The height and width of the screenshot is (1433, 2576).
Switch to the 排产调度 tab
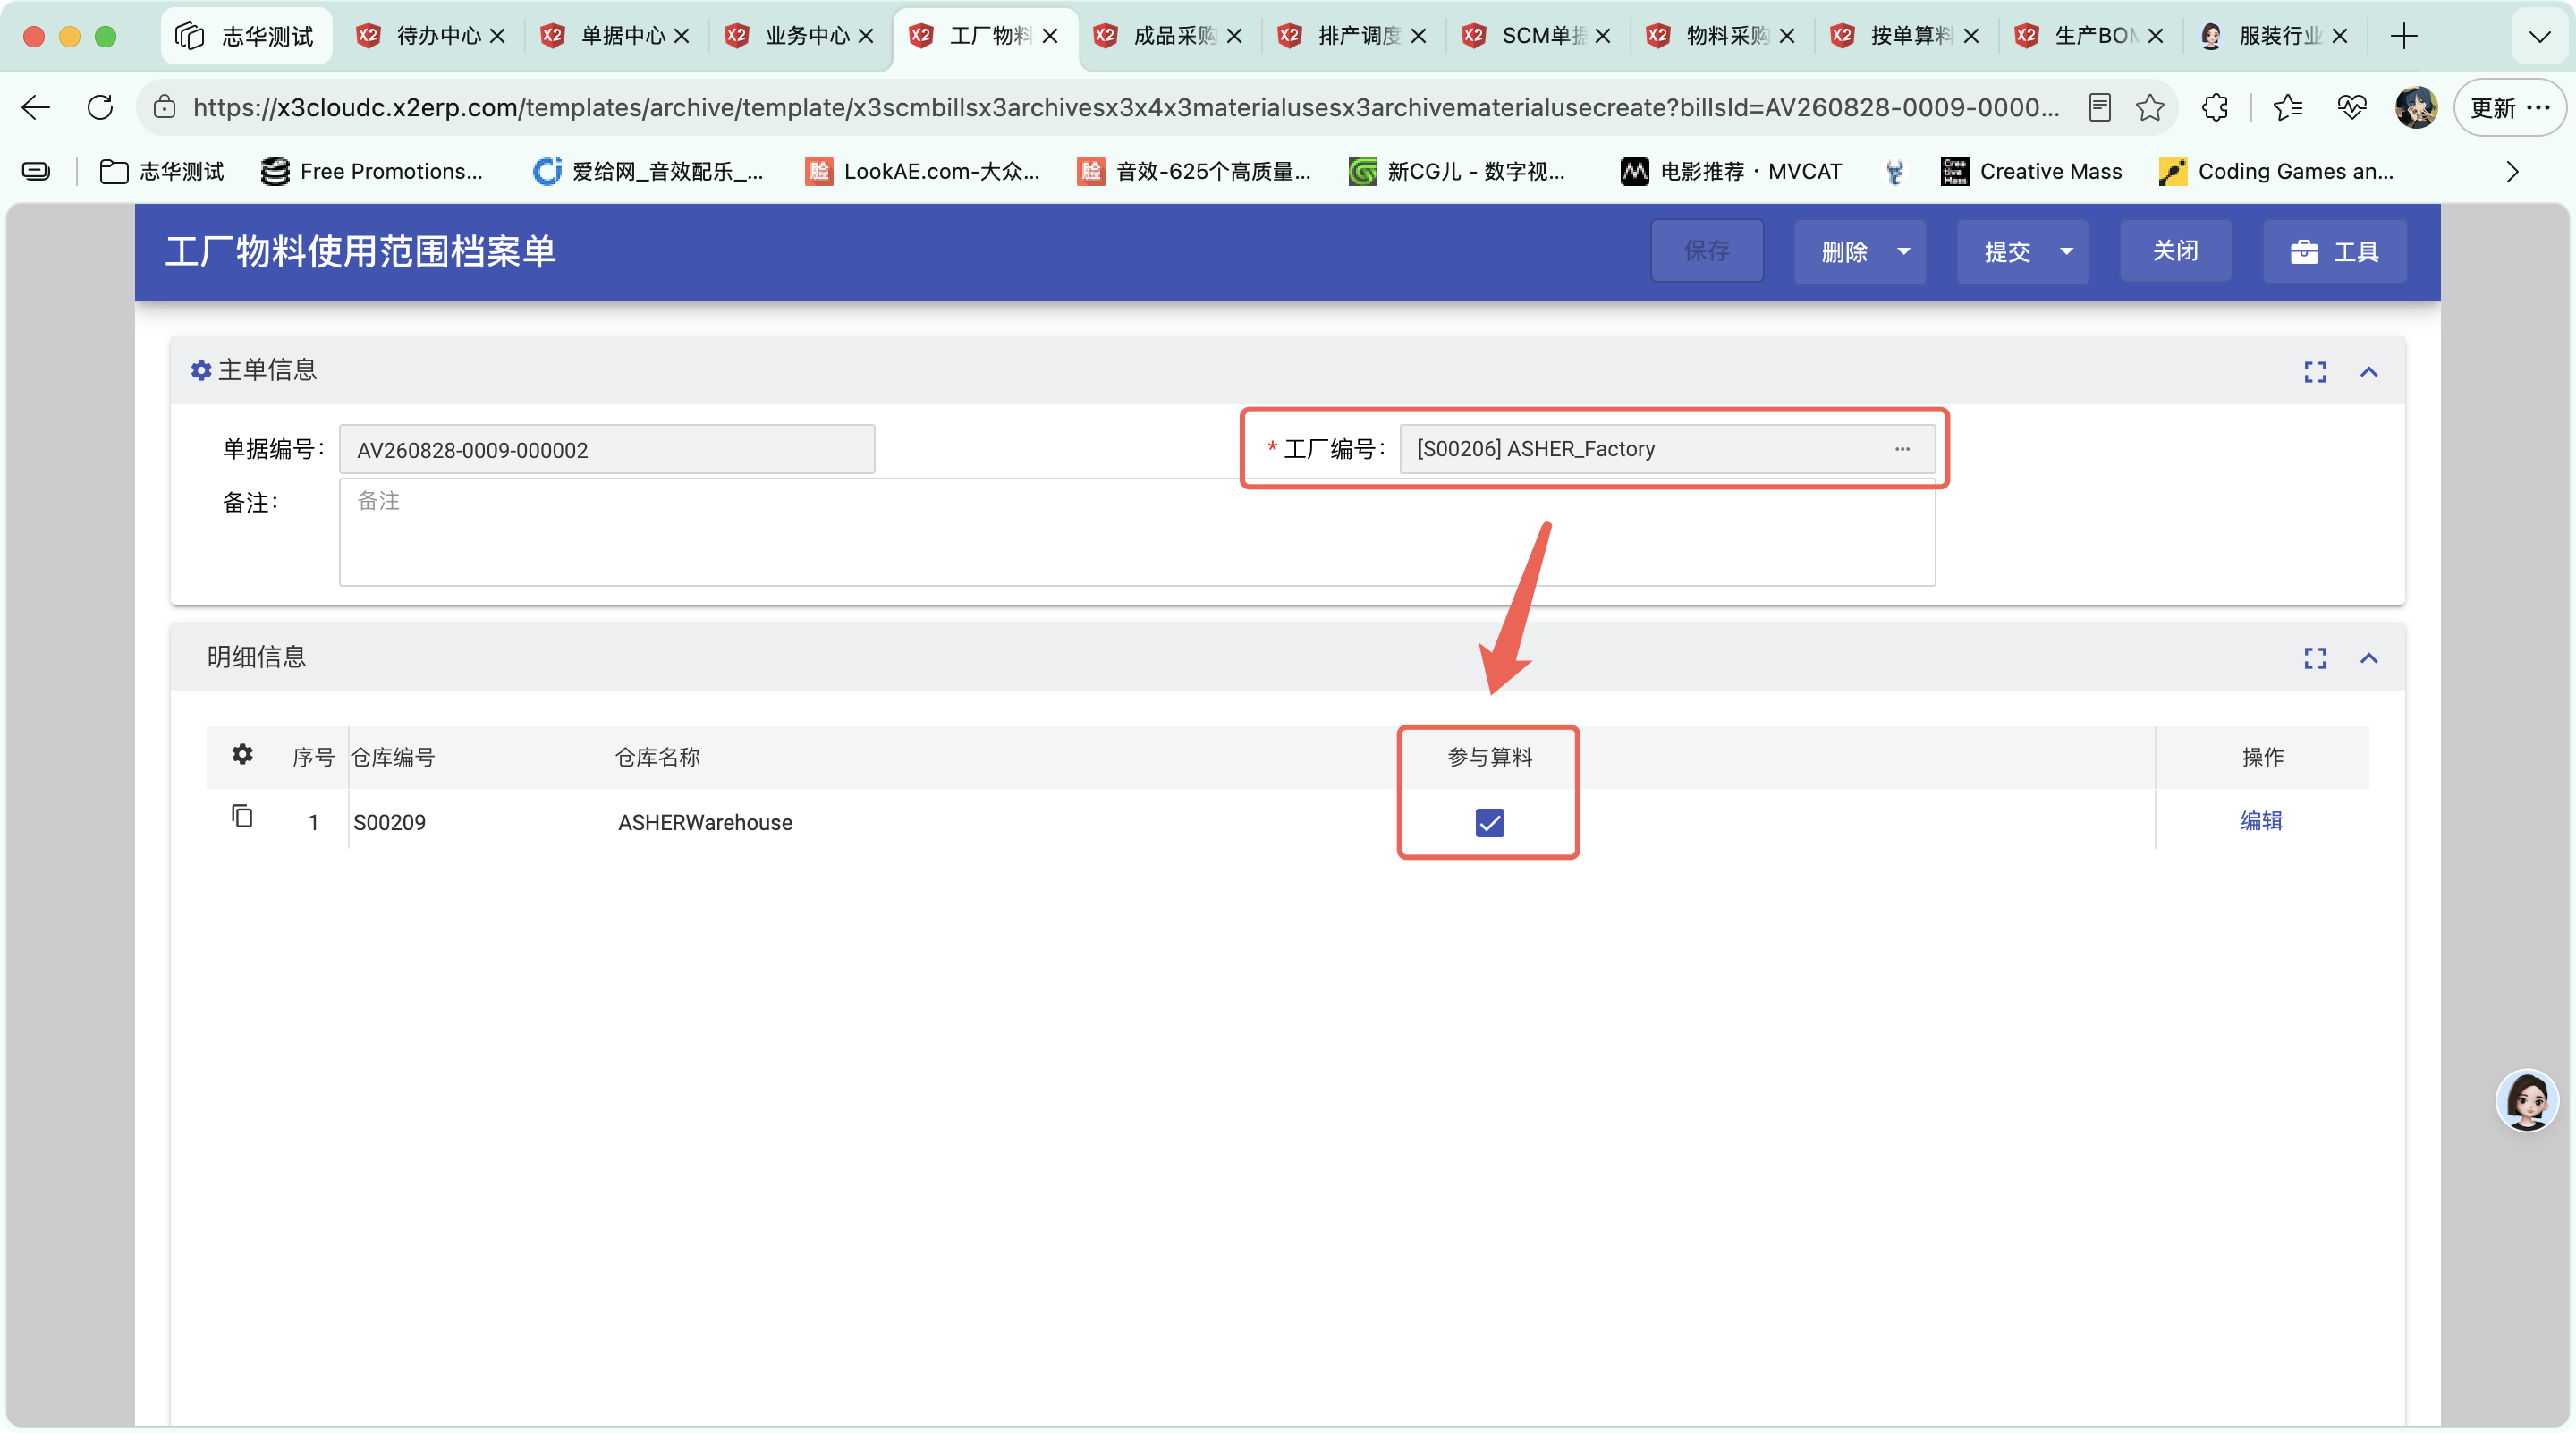pos(1352,36)
